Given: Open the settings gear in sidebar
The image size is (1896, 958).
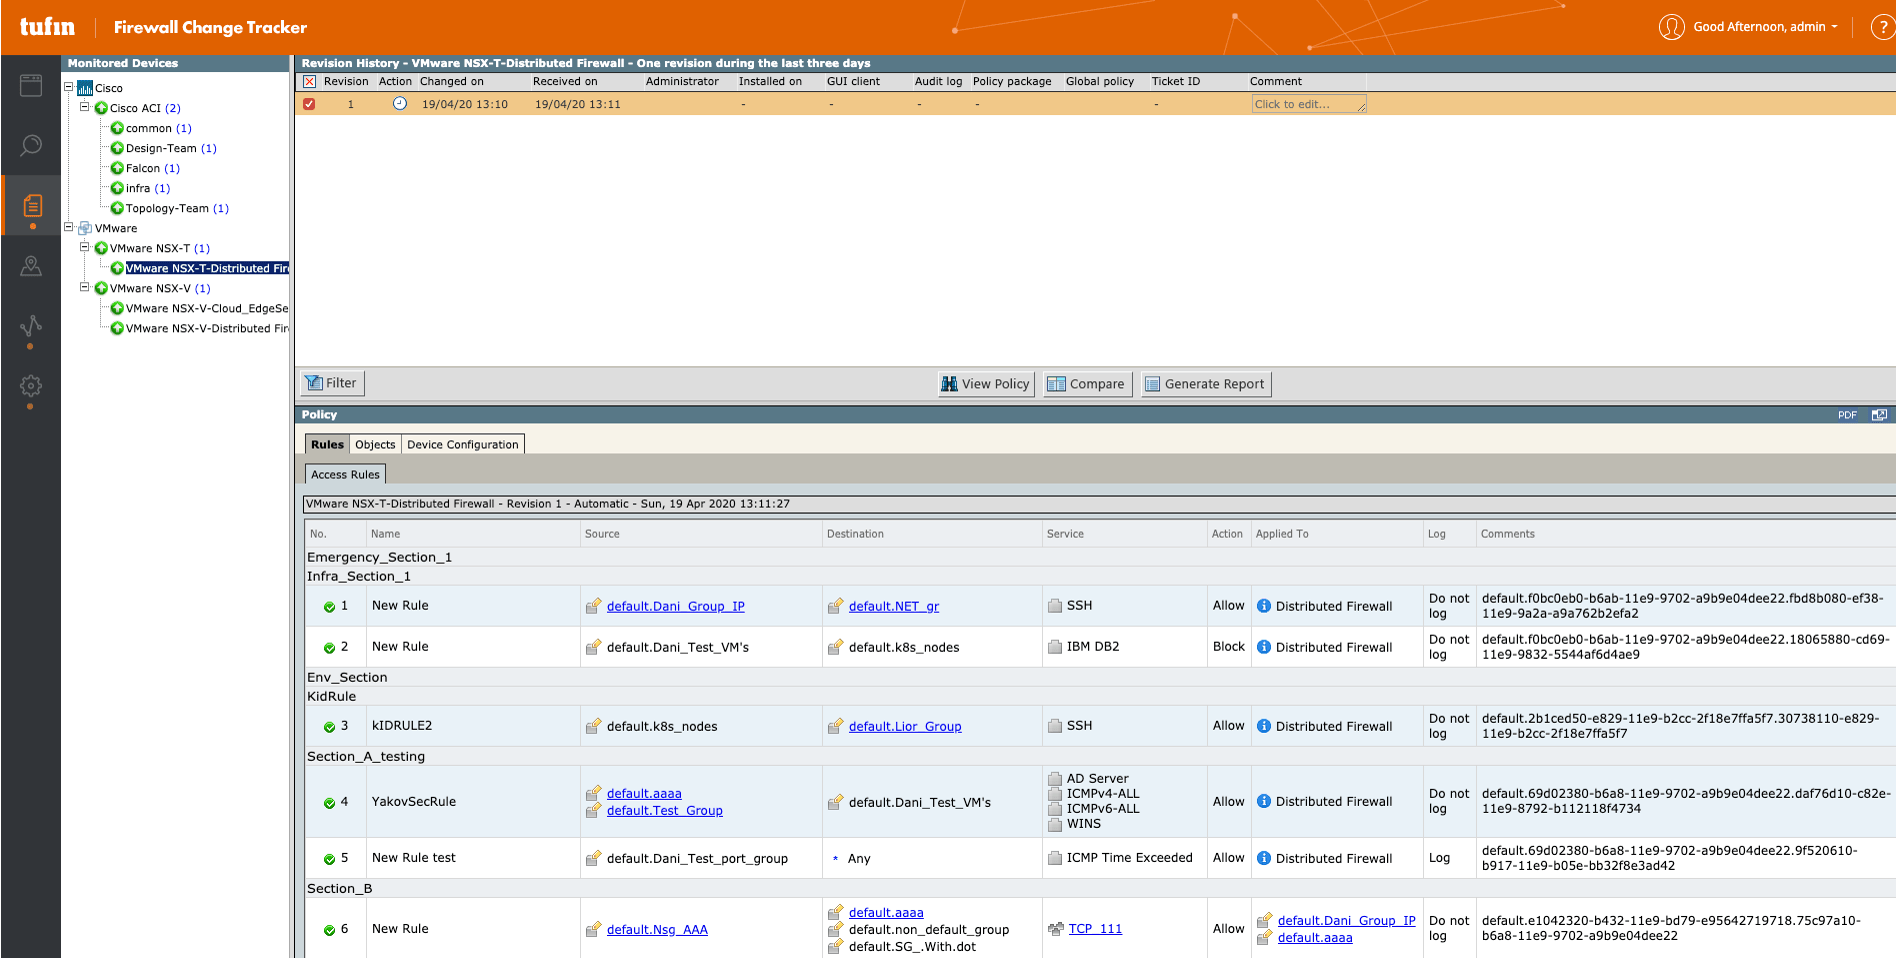Looking at the screenshot, I should tap(31, 386).
